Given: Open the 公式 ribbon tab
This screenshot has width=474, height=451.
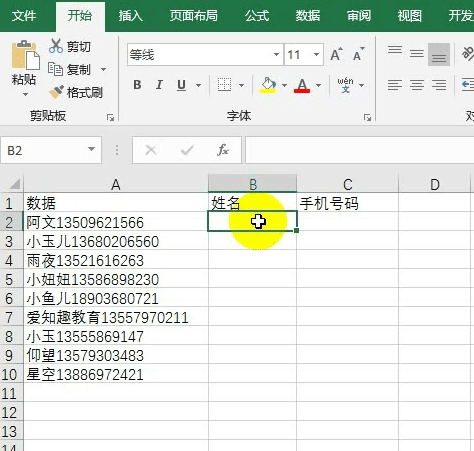Looking at the screenshot, I should 257,16.
